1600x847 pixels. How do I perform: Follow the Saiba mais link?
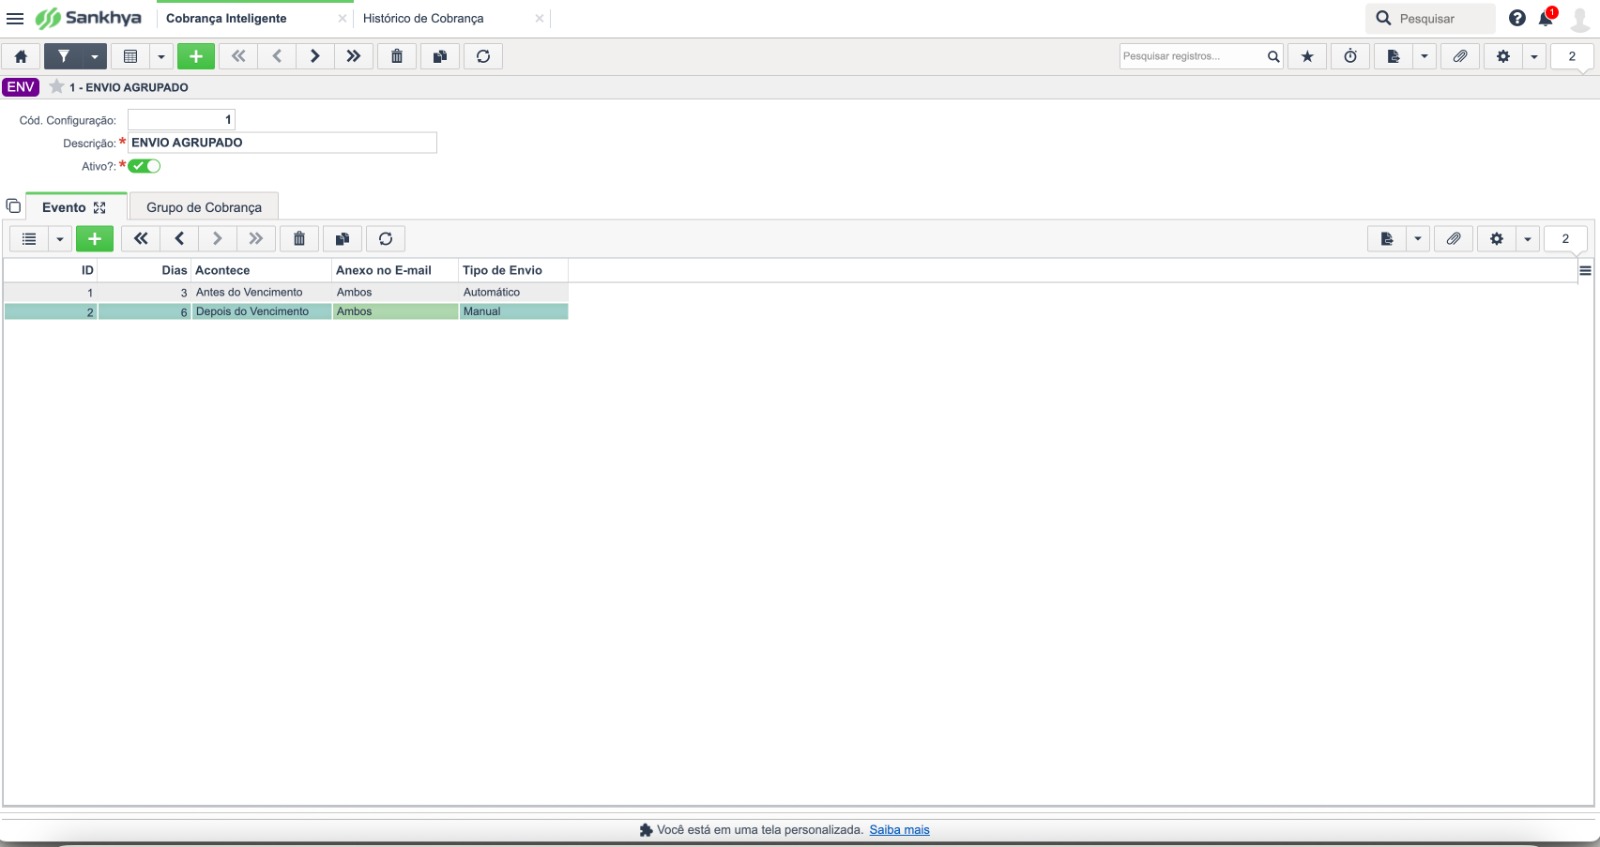899,830
